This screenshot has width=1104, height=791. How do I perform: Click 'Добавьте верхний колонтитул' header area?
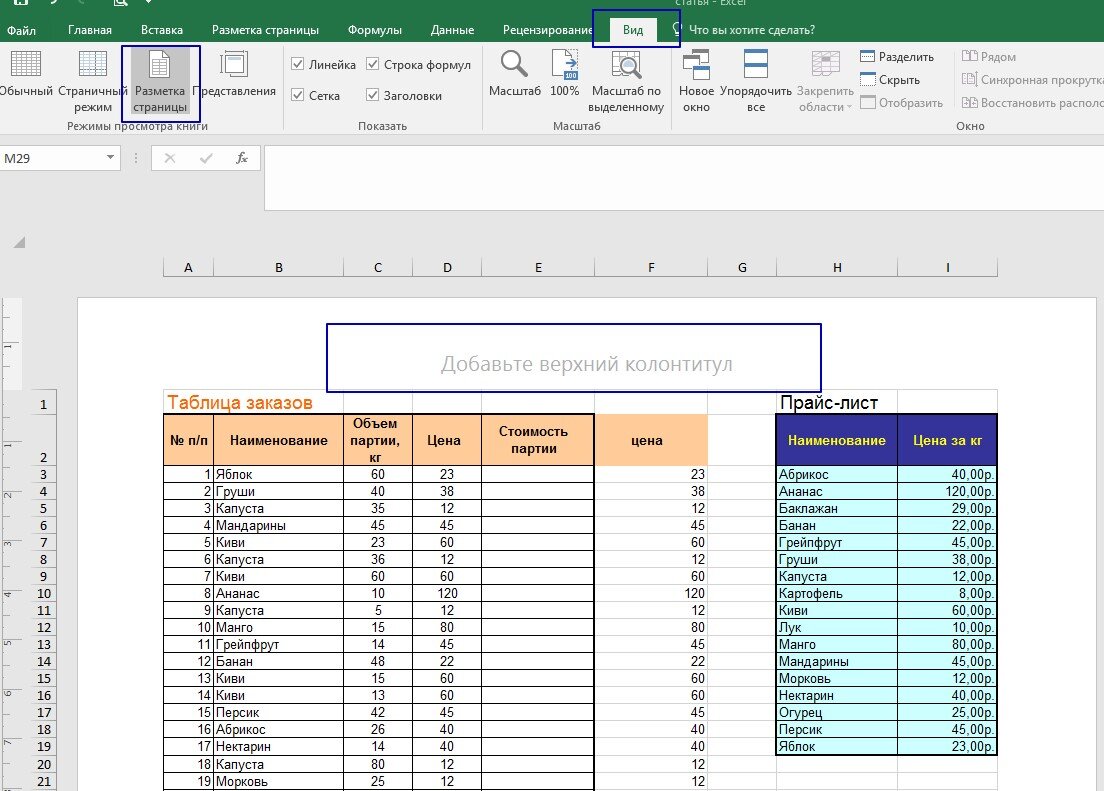[586, 363]
